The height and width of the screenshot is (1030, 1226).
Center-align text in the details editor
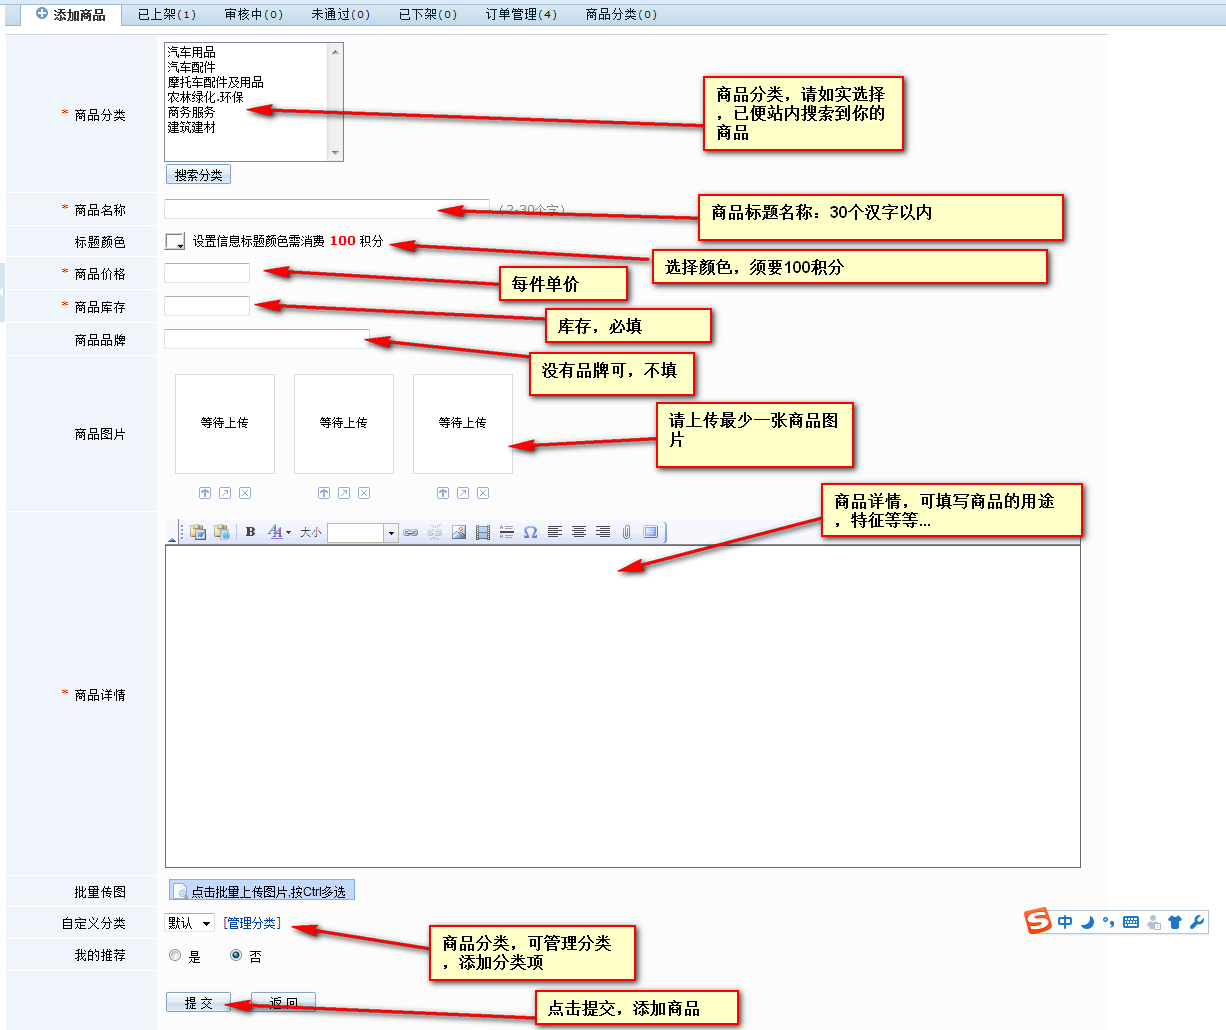[x=579, y=532]
